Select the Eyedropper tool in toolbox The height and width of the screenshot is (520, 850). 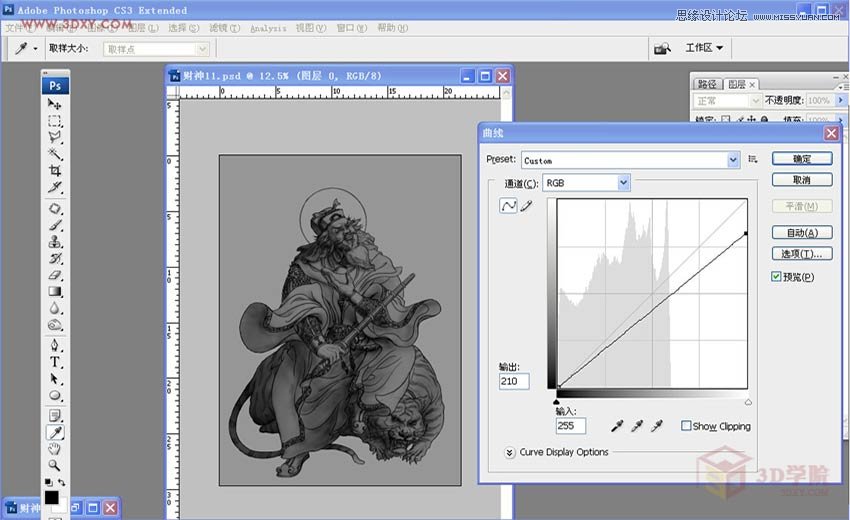pyautogui.click(x=55, y=432)
